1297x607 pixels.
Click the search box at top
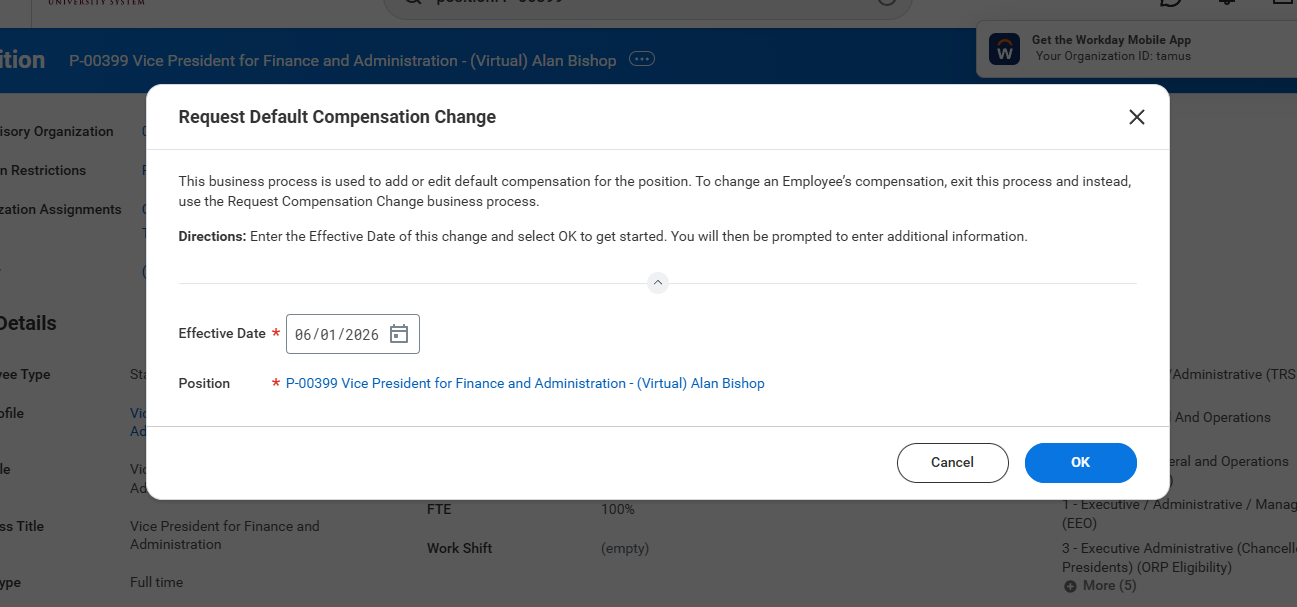coord(650,3)
